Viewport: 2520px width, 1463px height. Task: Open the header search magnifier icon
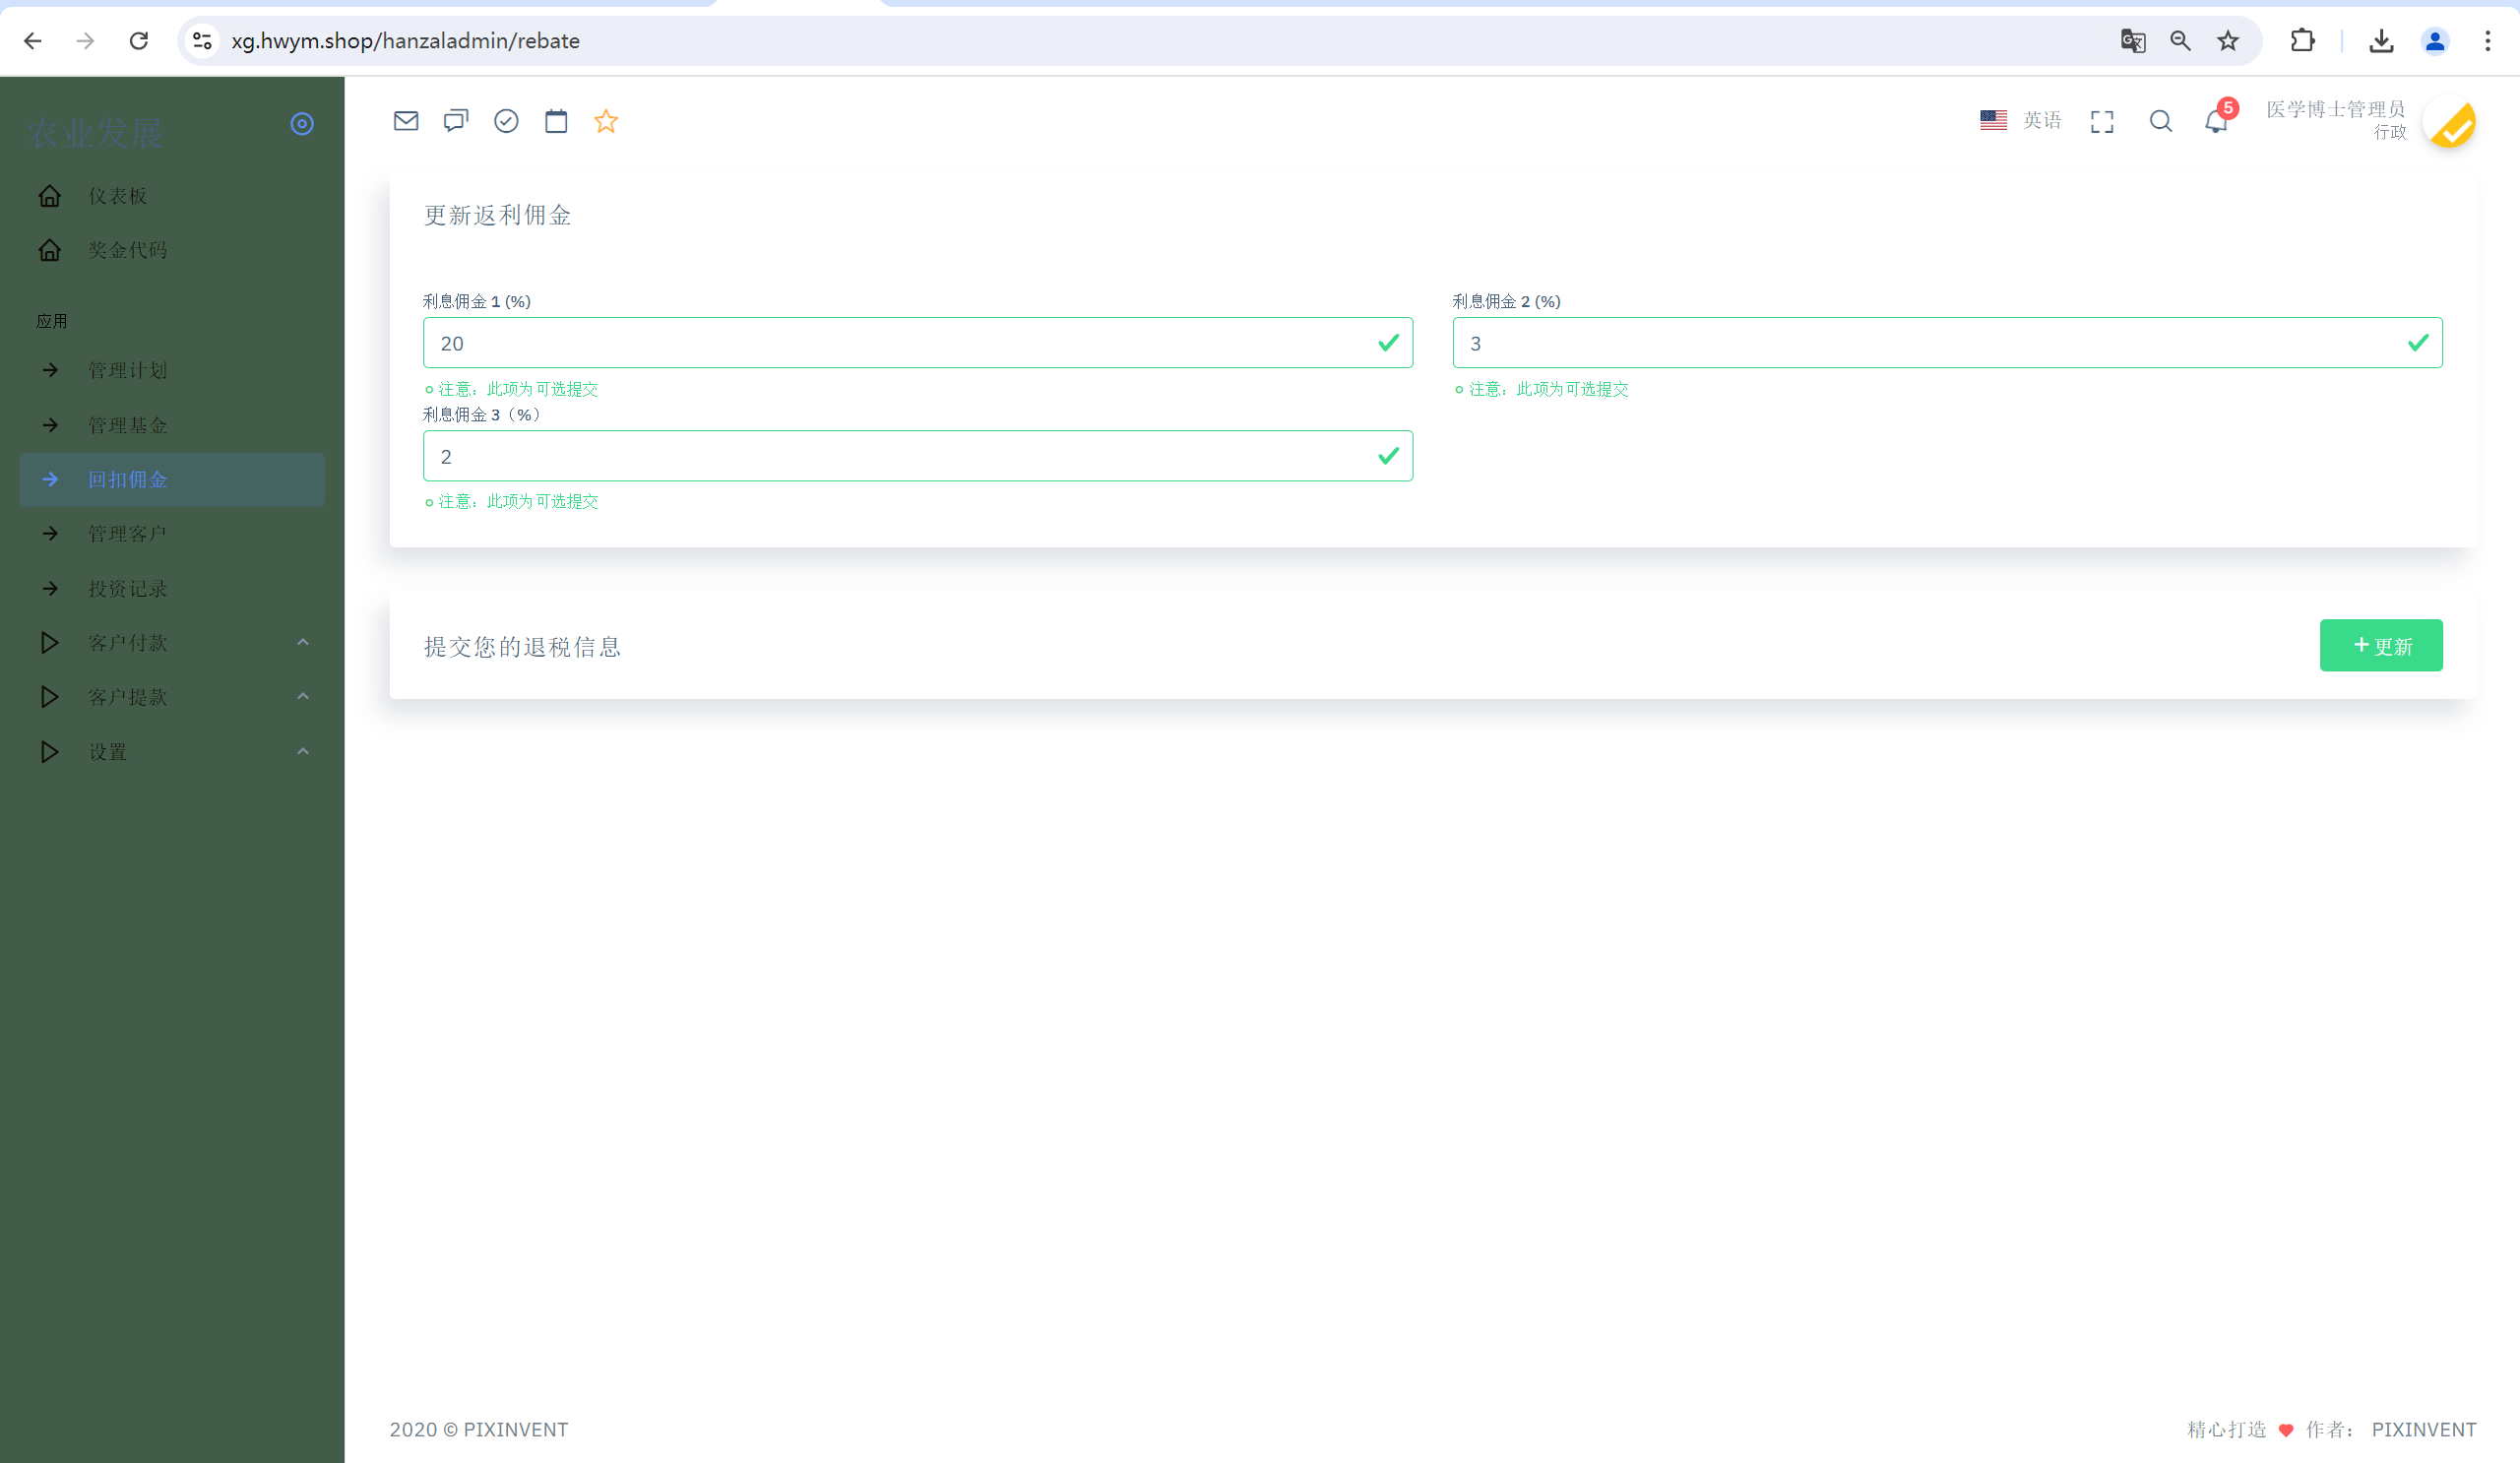tap(2160, 121)
